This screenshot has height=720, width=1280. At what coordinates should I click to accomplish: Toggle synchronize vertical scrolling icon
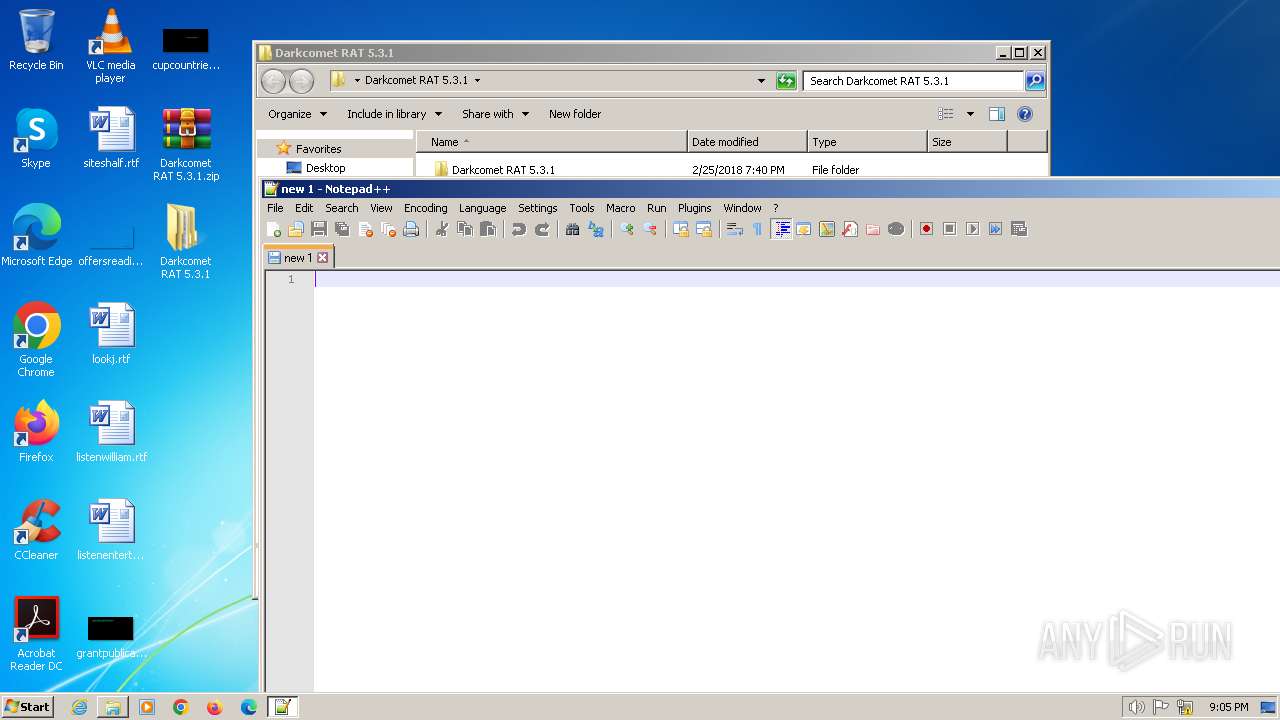680,229
